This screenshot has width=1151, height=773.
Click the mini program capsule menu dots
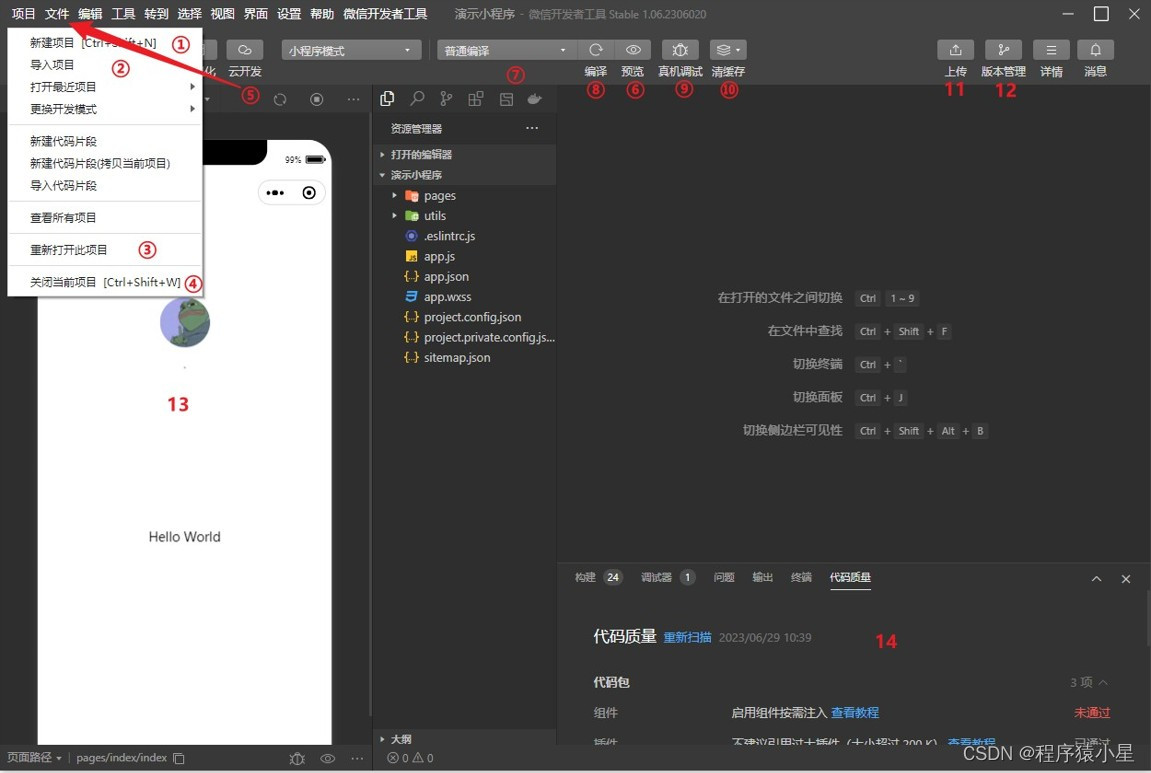coord(275,193)
